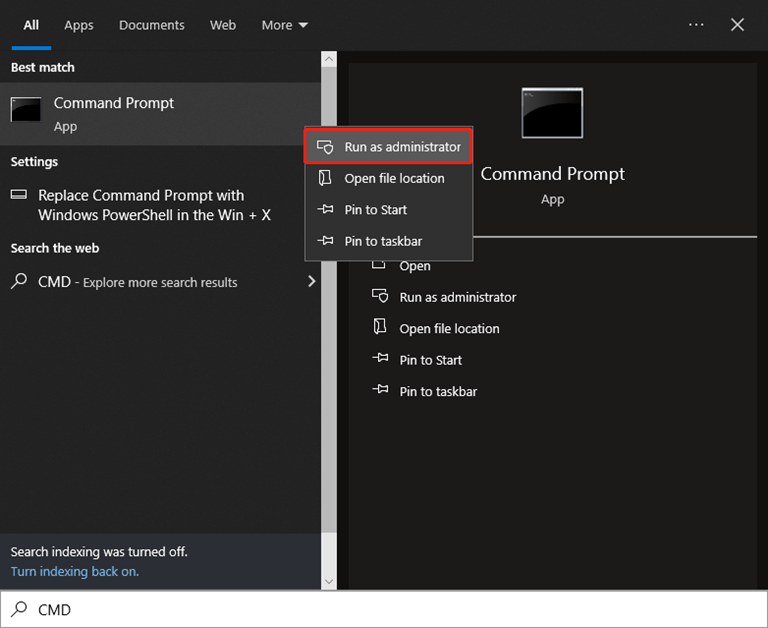The image size is (768, 628).
Task: Click Search indexing was turned off message
Action: click(x=99, y=552)
